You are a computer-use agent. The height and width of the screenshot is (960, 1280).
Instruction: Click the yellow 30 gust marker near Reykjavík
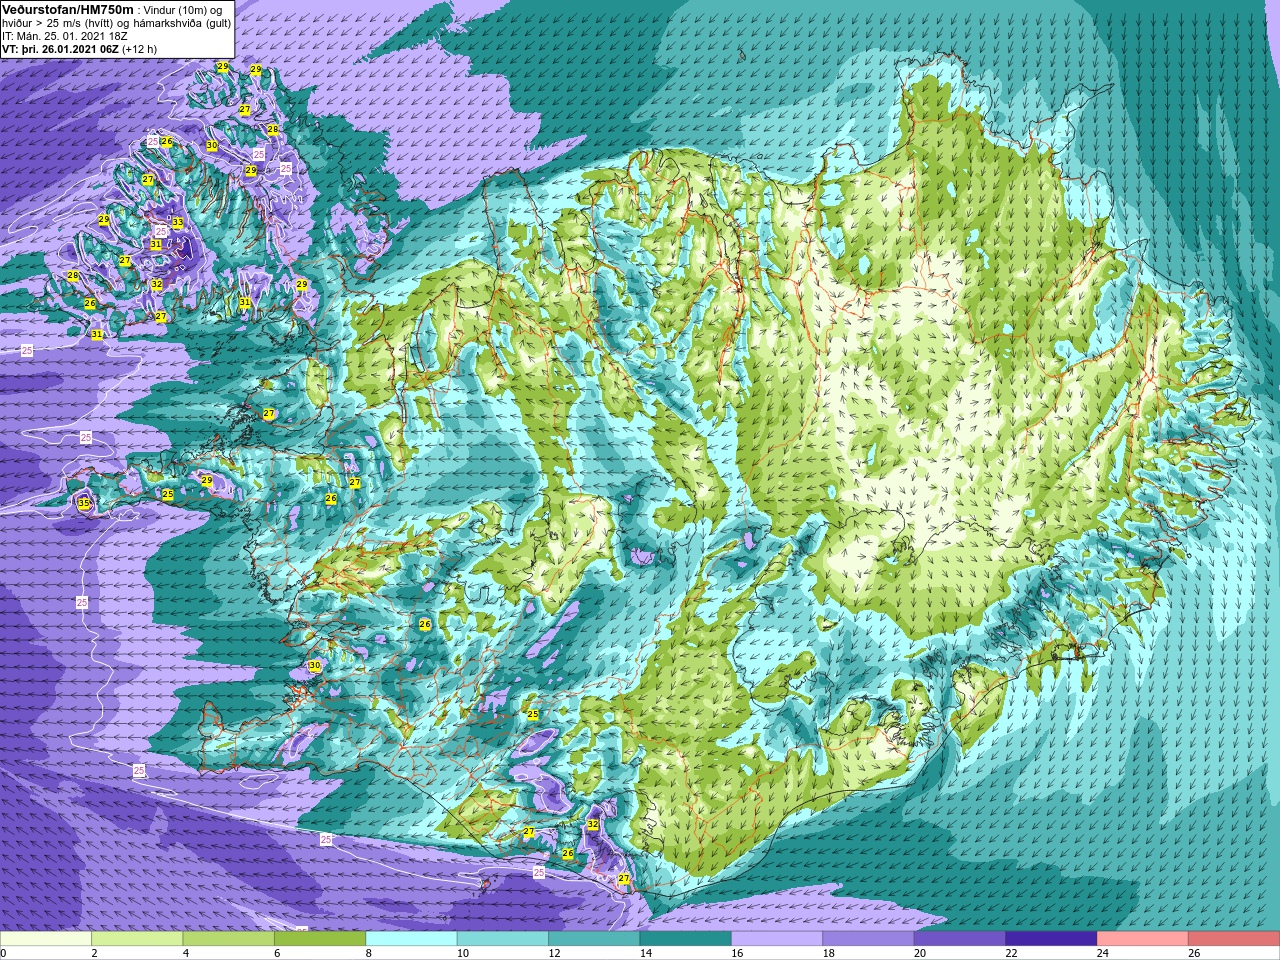[x=314, y=666]
